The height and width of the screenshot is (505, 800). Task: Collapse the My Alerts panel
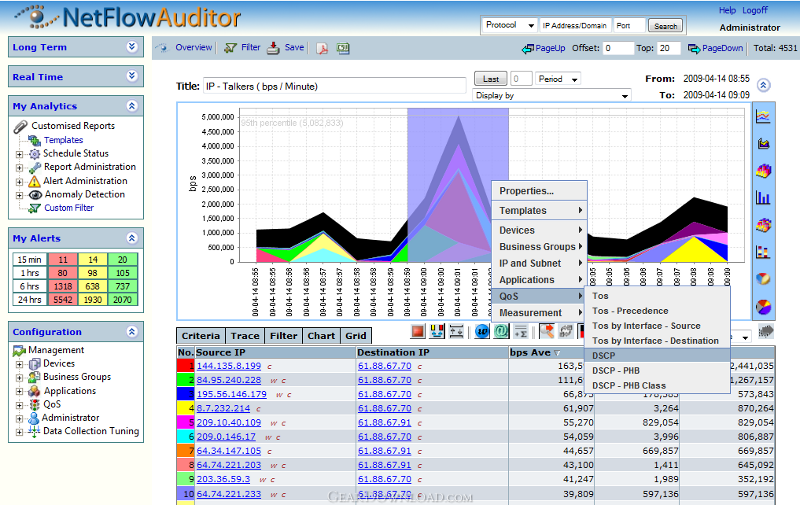132,238
